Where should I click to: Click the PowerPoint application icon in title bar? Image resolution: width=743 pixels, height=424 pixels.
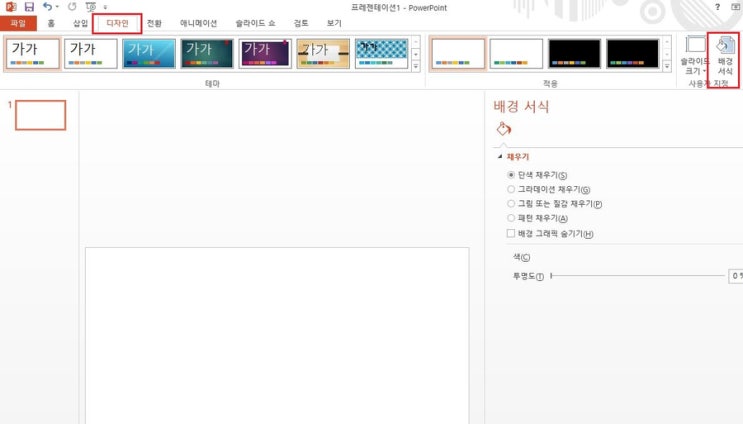point(10,7)
